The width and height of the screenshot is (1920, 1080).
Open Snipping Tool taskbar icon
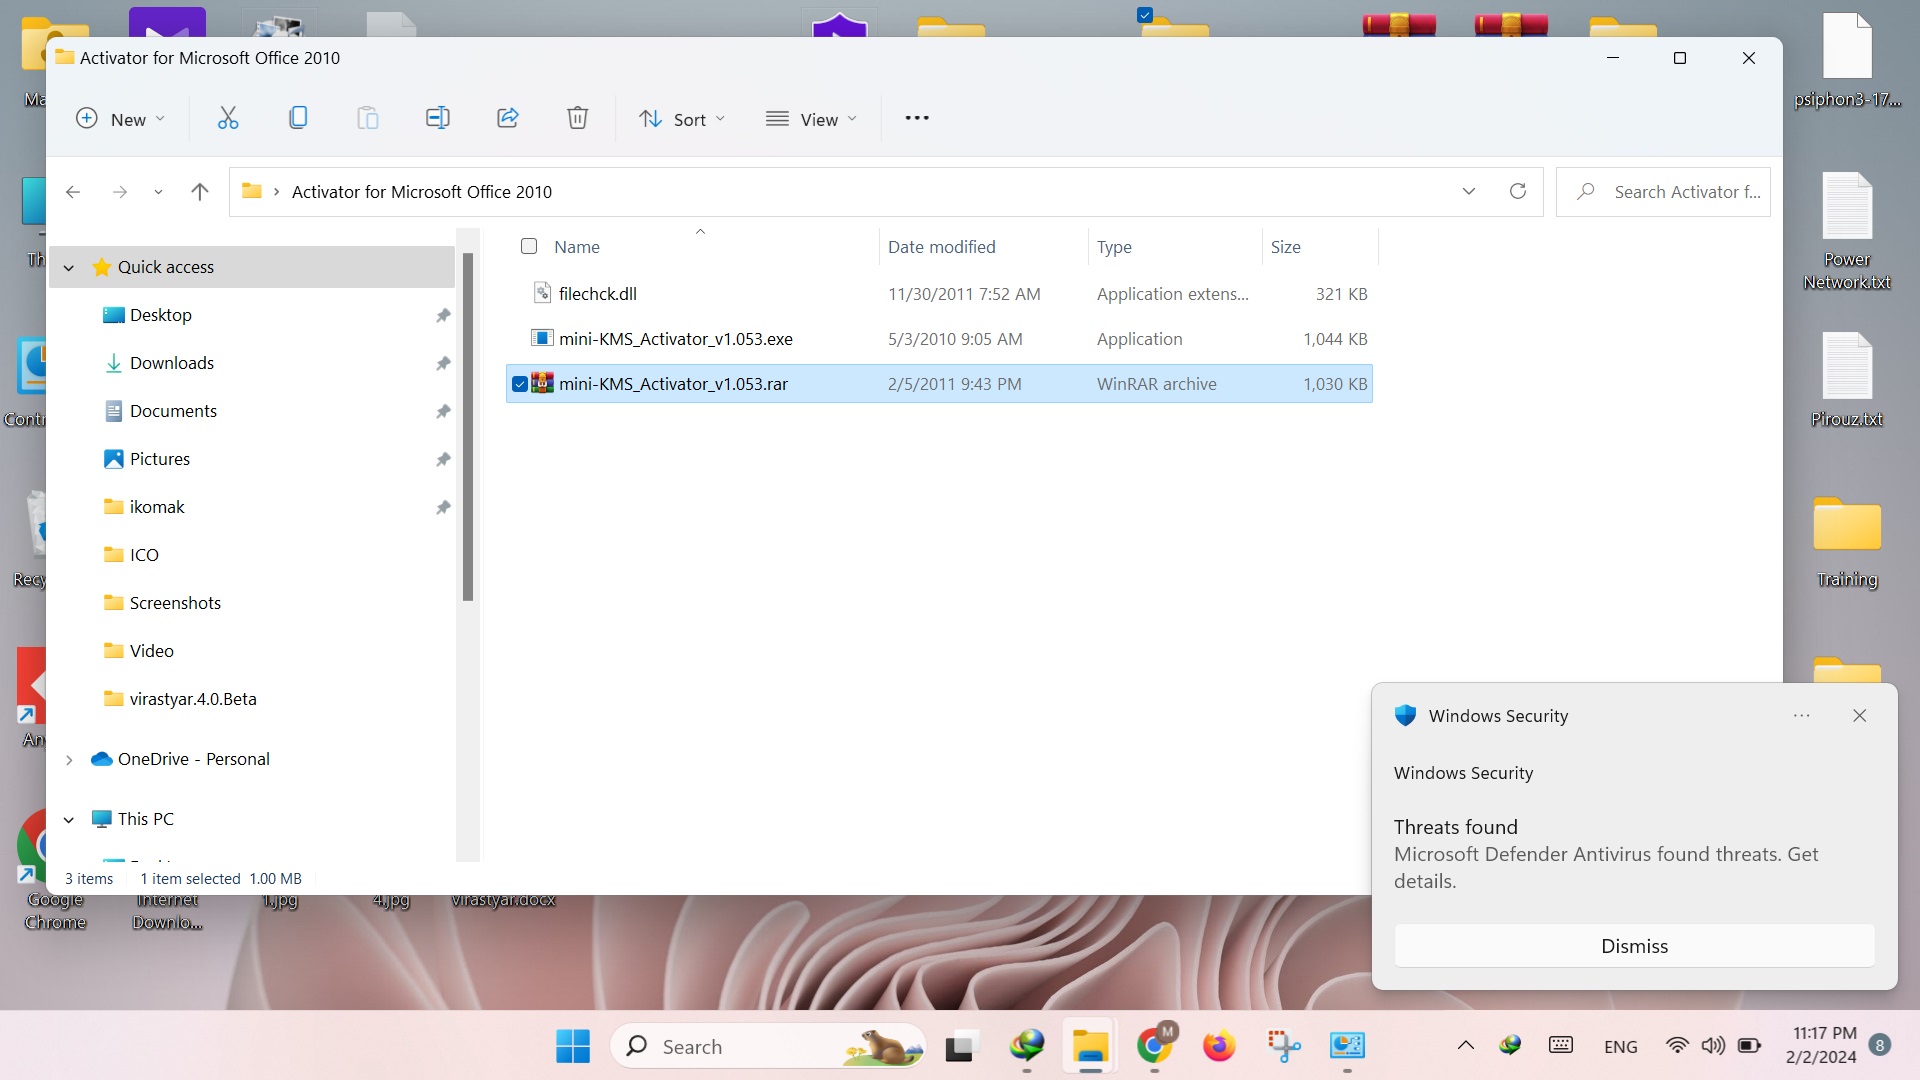pyautogui.click(x=1283, y=1046)
